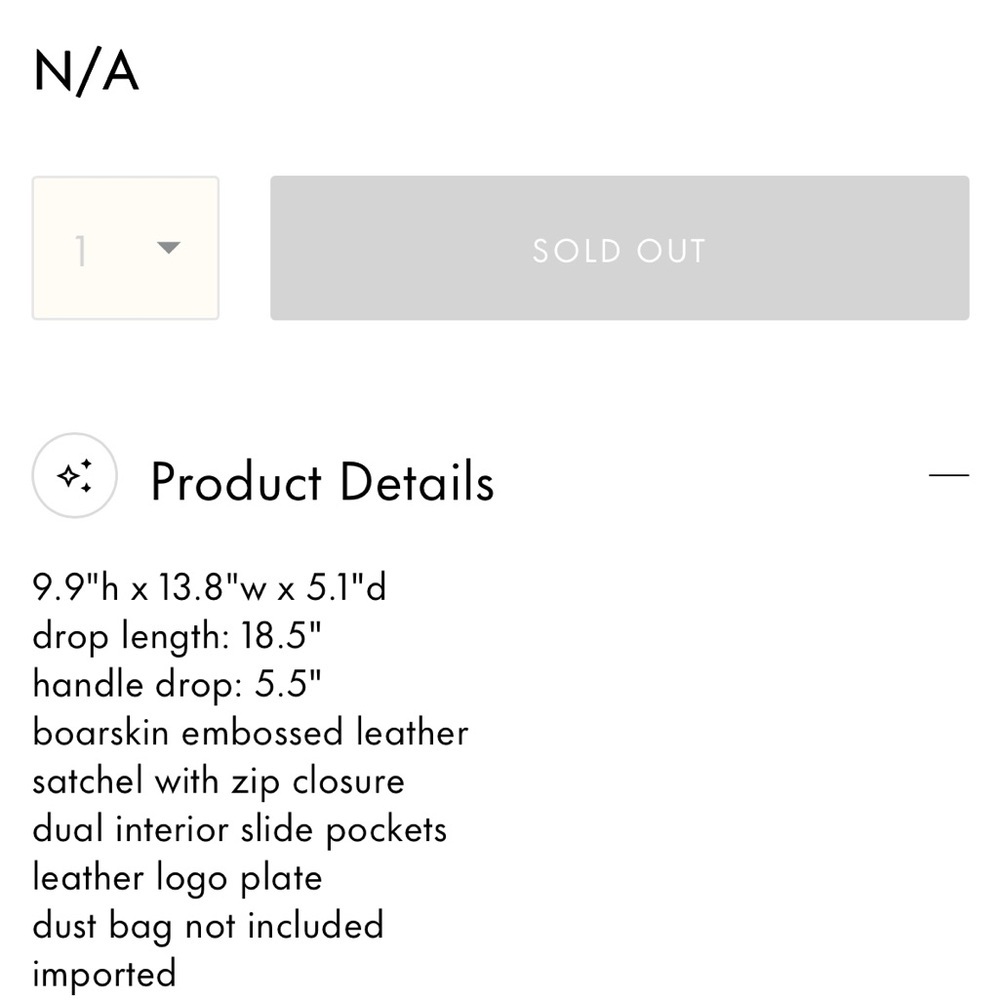Click the imported text line
This screenshot has height=1000, width=1000.
click(x=104, y=974)
